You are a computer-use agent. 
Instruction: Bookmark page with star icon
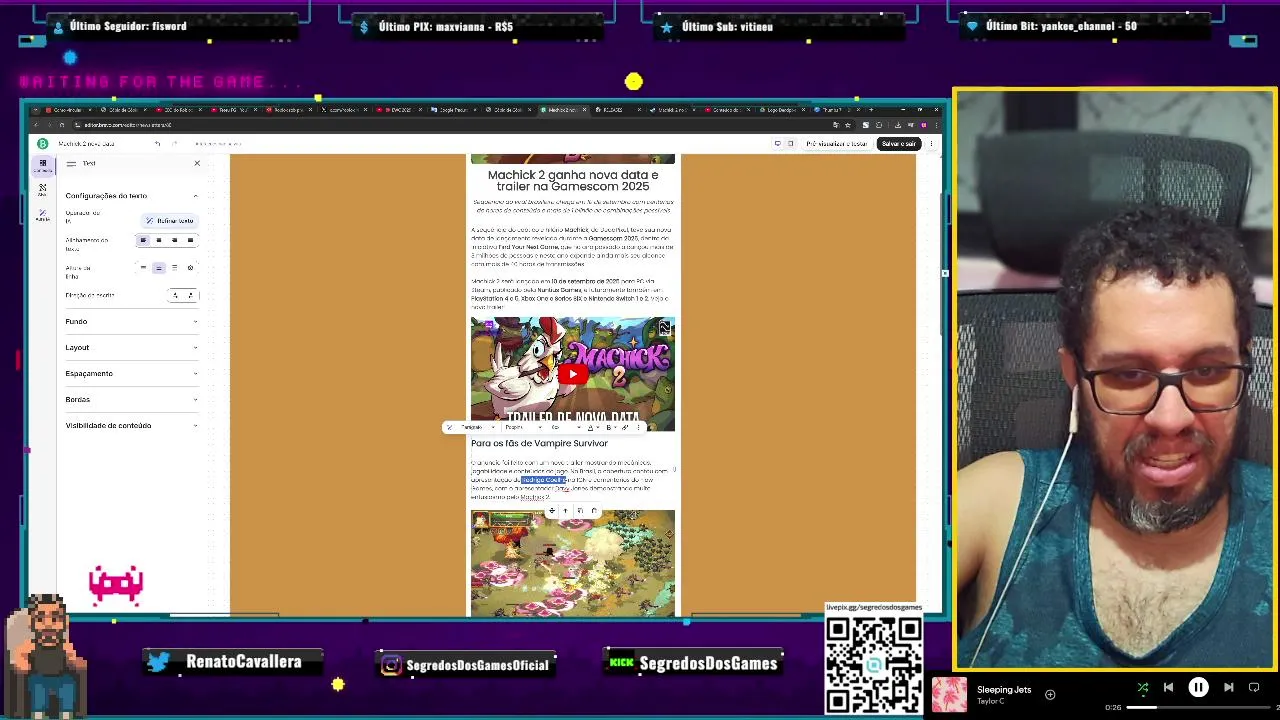(848, 125)
